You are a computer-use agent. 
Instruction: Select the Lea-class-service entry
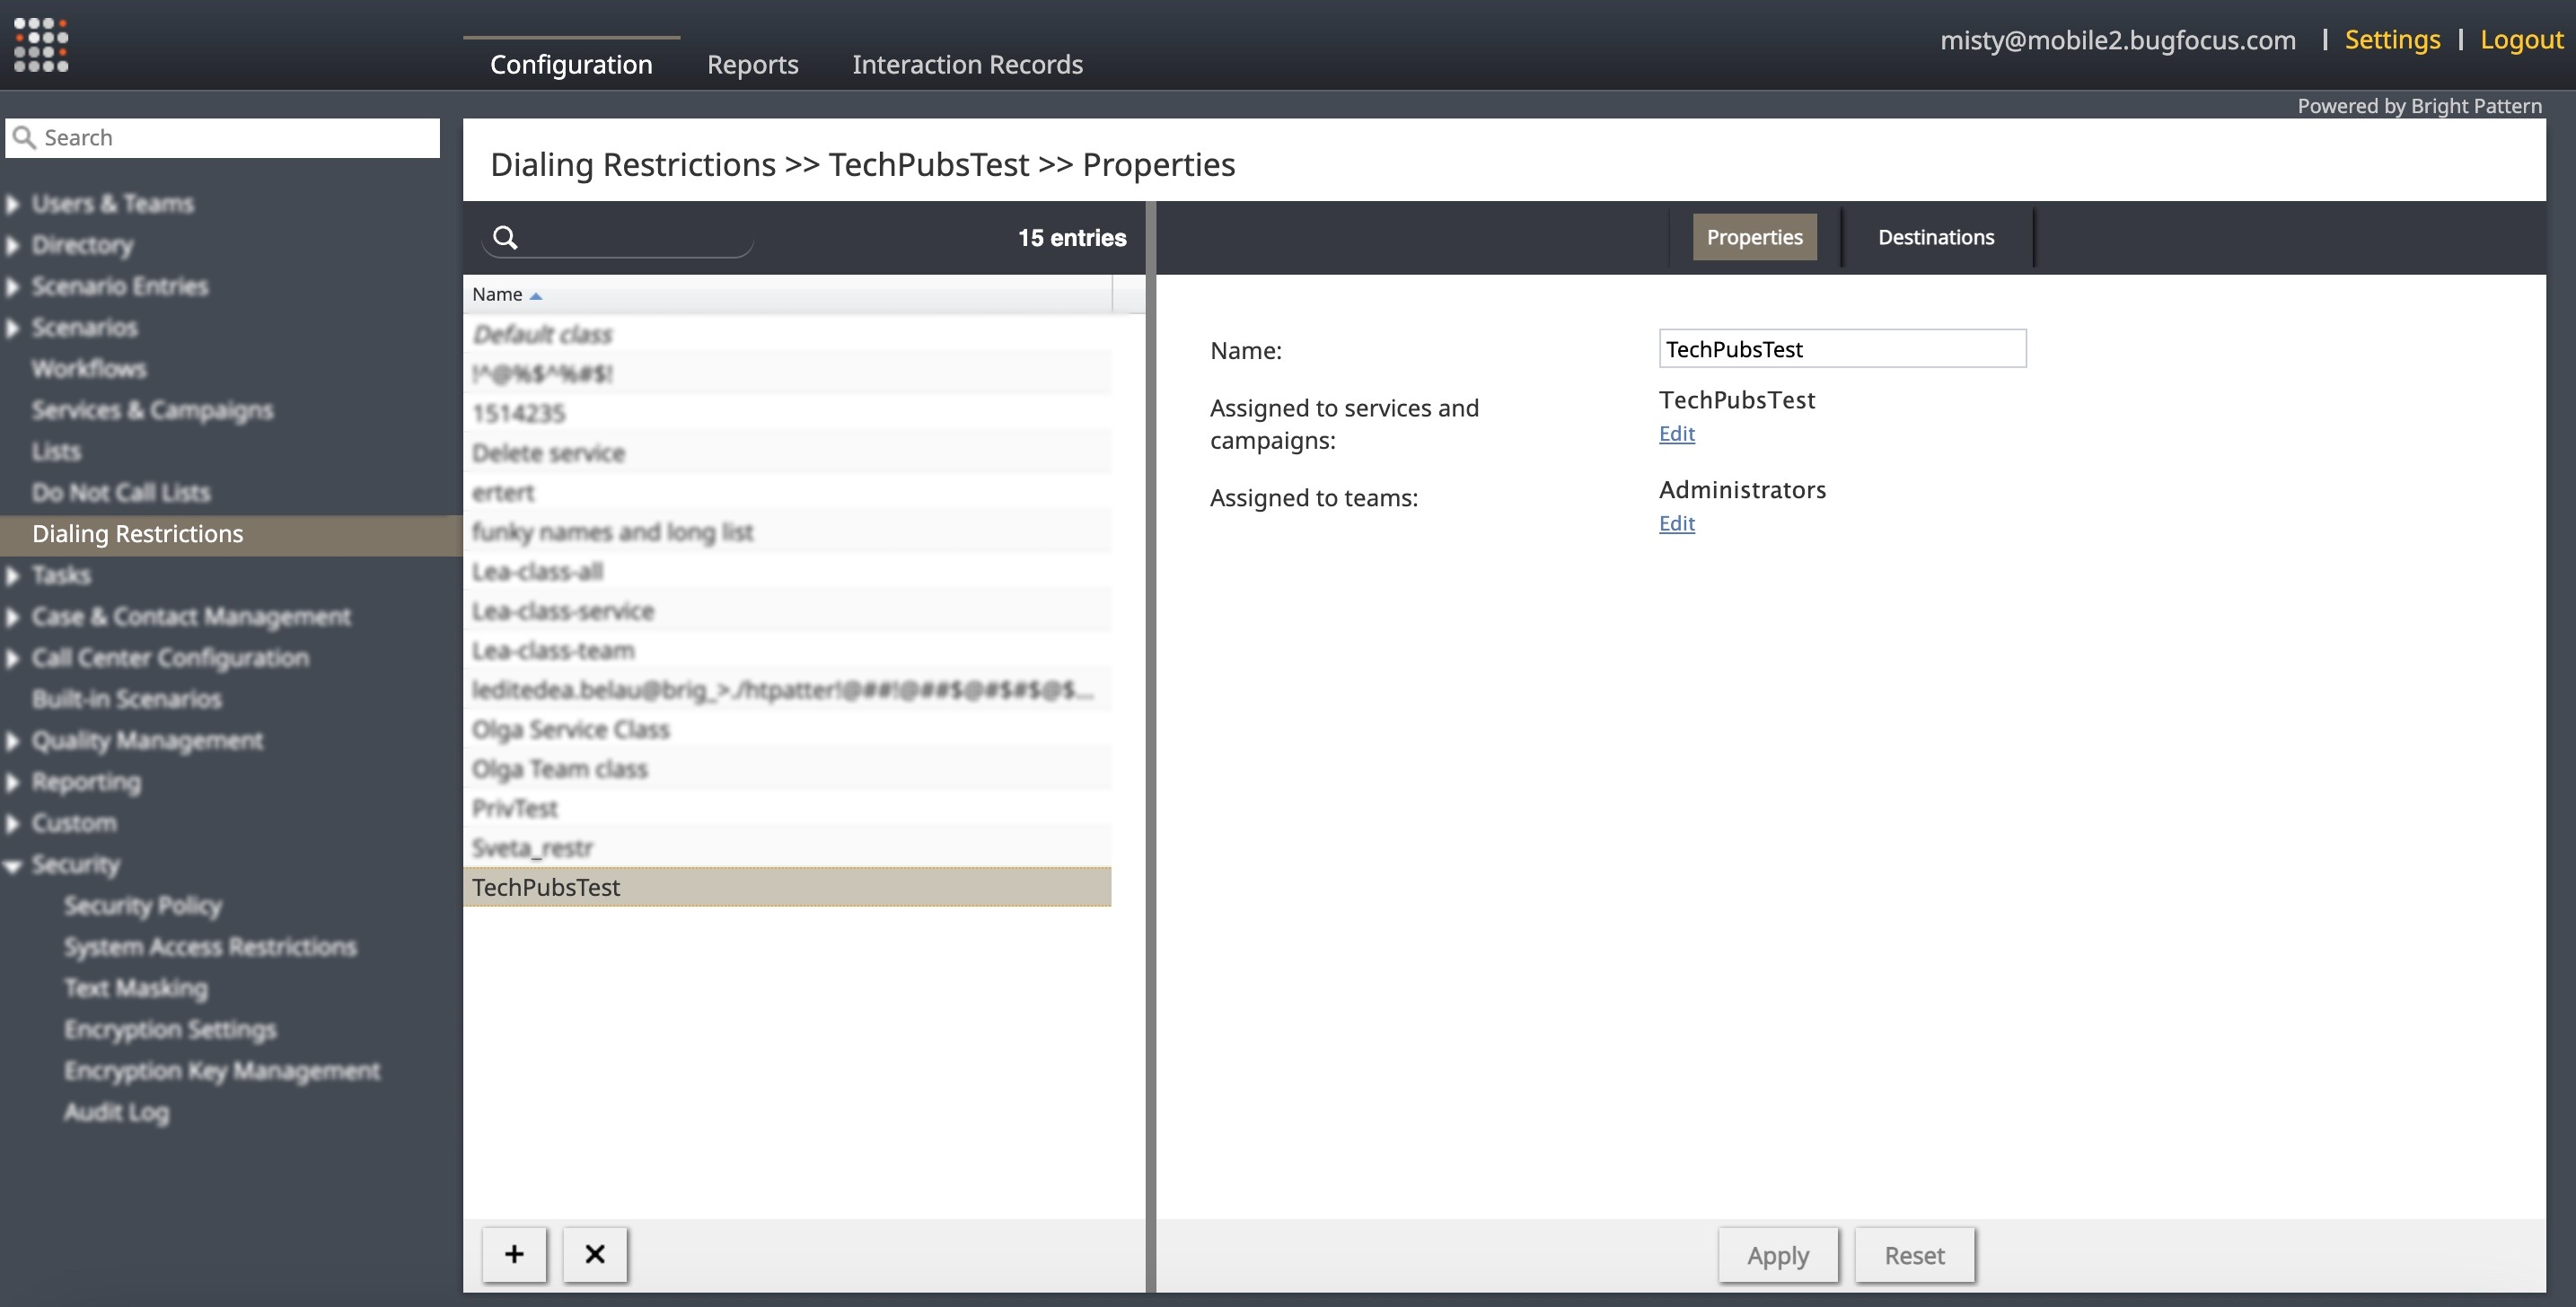tap(787, 611)
